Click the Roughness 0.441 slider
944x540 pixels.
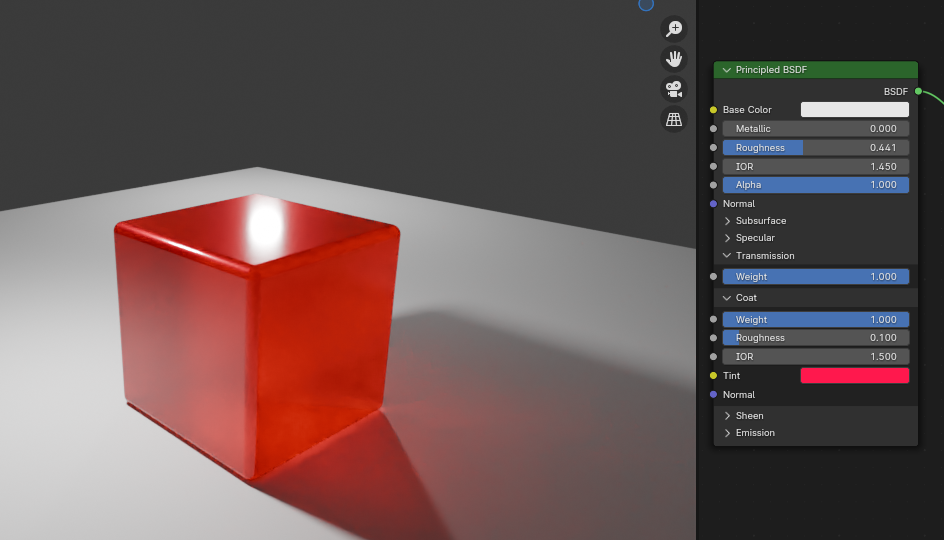click(816, 148)
